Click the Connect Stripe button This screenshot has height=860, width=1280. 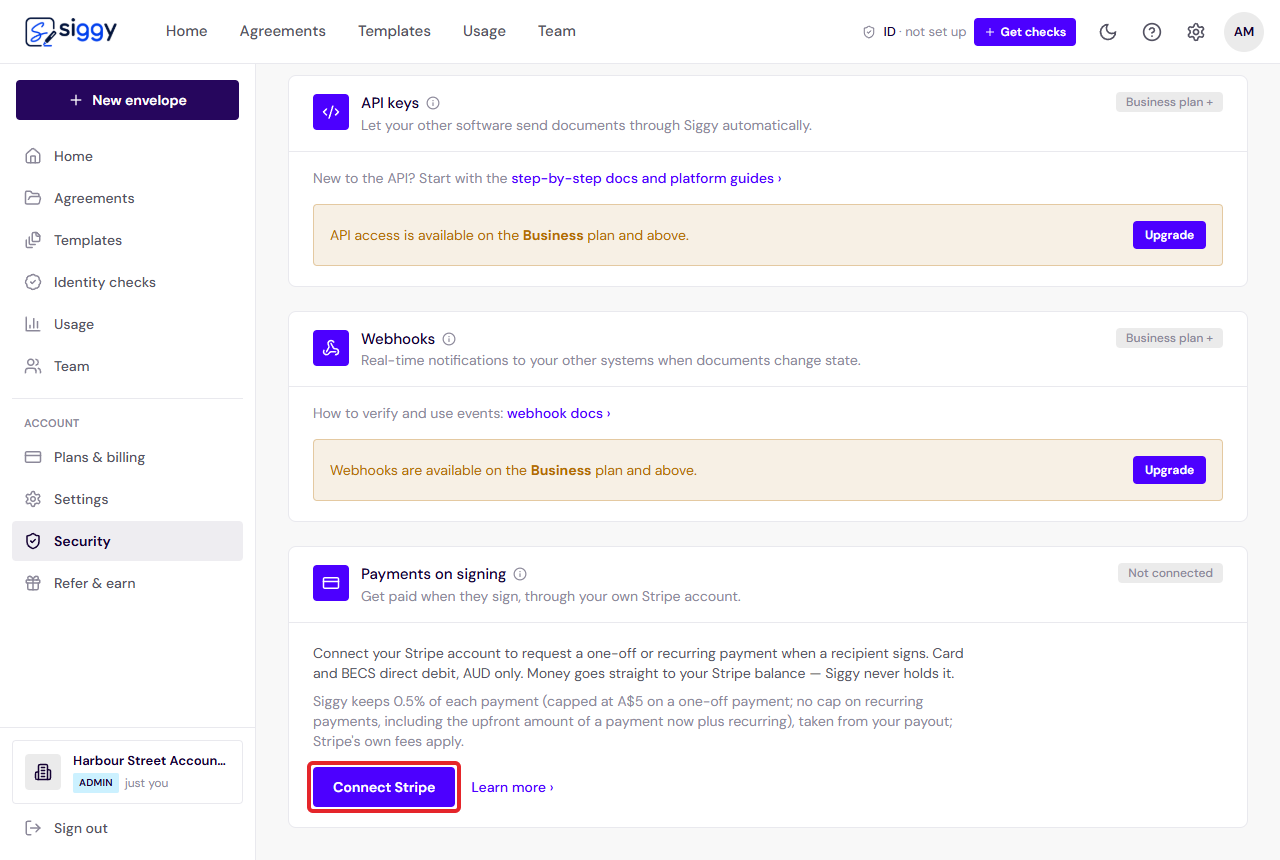[384, 787]
